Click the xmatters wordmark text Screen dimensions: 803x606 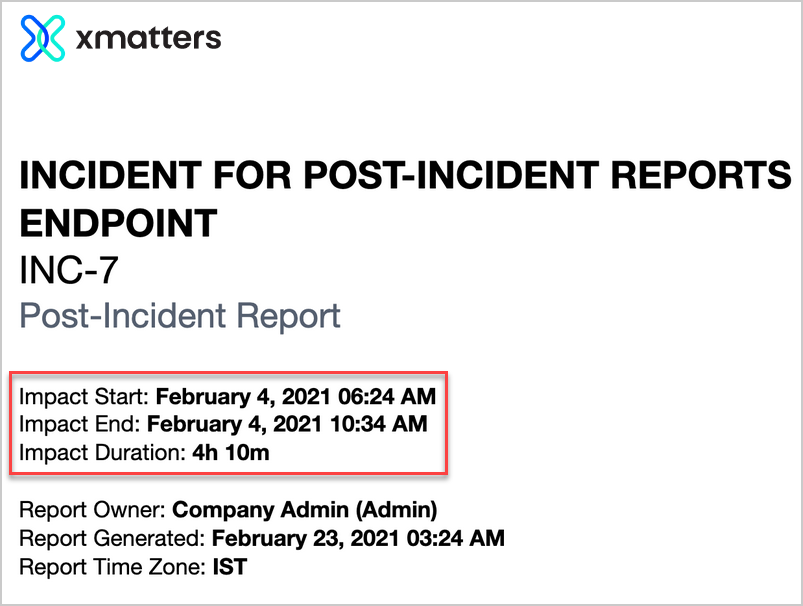(149, 38)
